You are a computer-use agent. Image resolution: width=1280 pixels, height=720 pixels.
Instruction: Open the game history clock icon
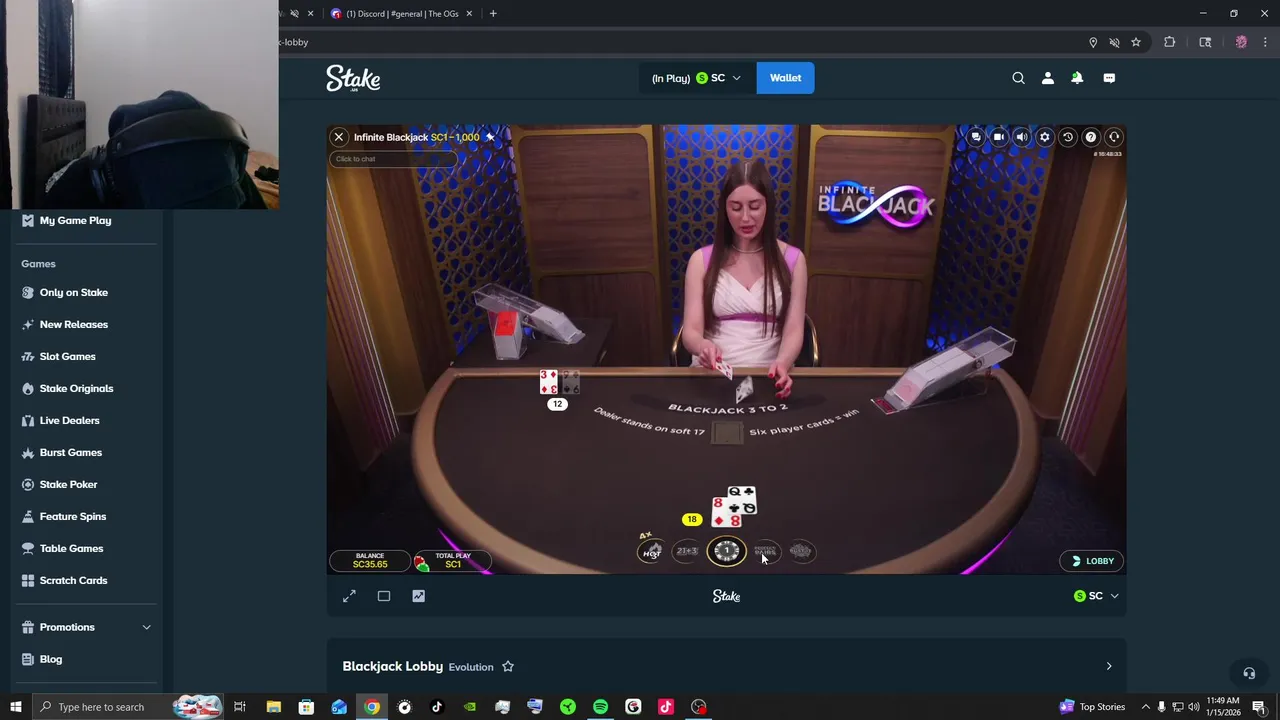click(1067, 137)
